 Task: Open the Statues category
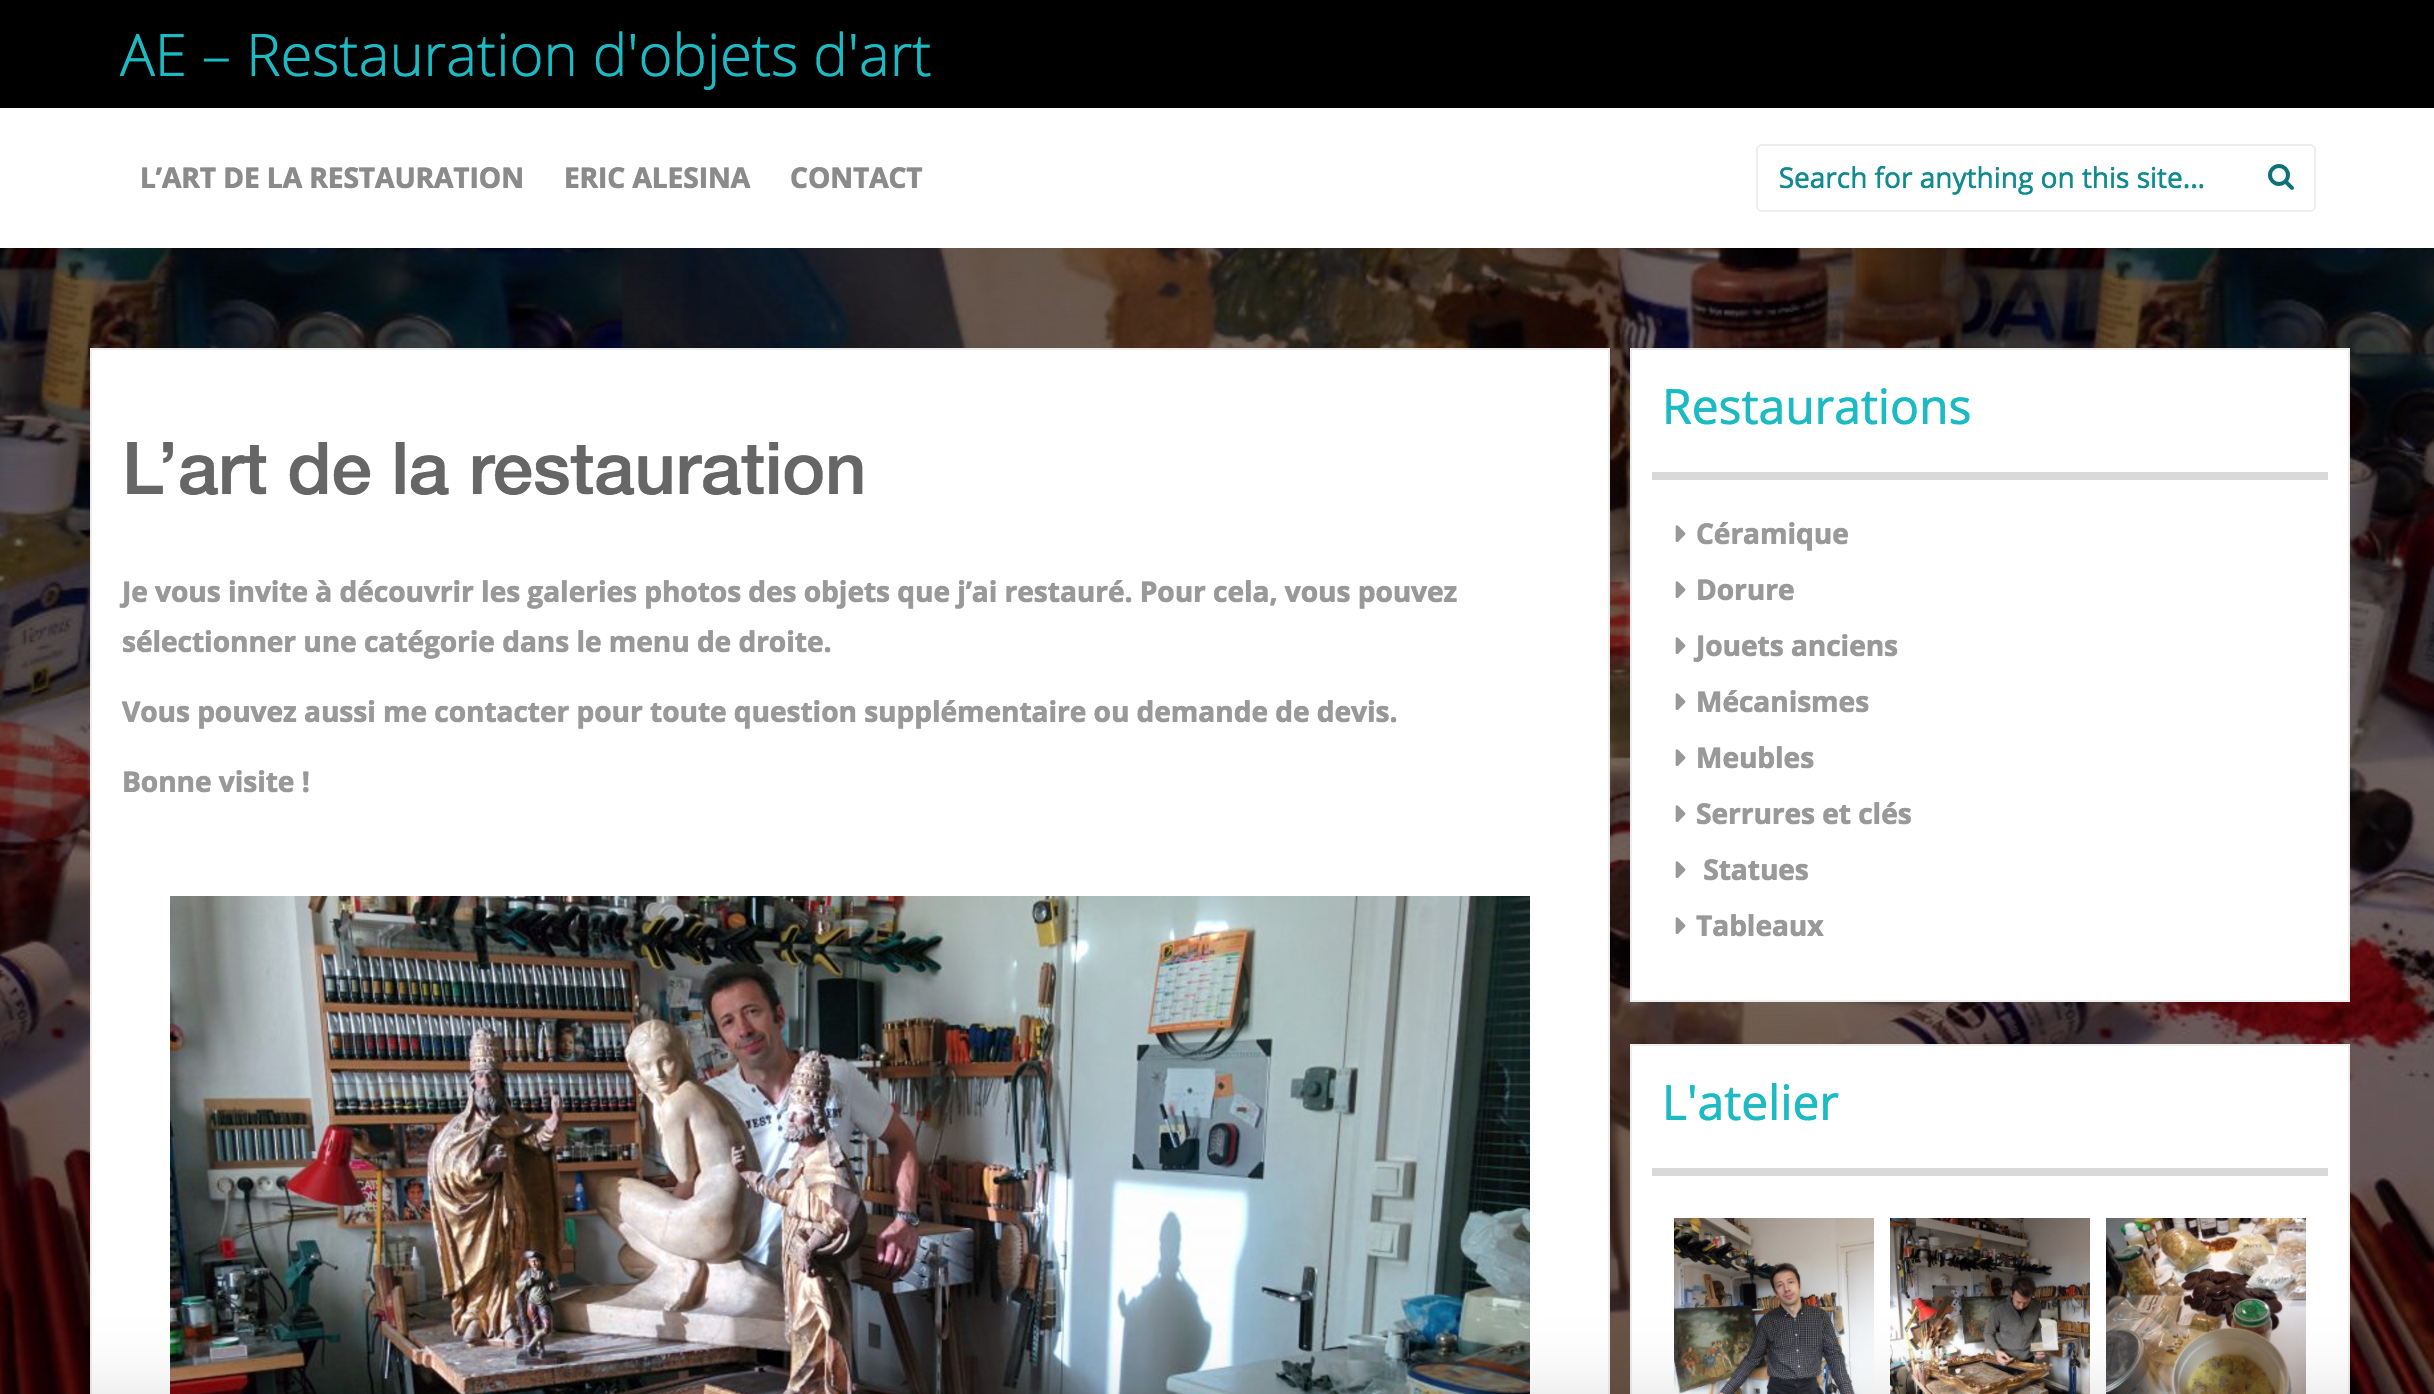click(x=1755, y=870)
